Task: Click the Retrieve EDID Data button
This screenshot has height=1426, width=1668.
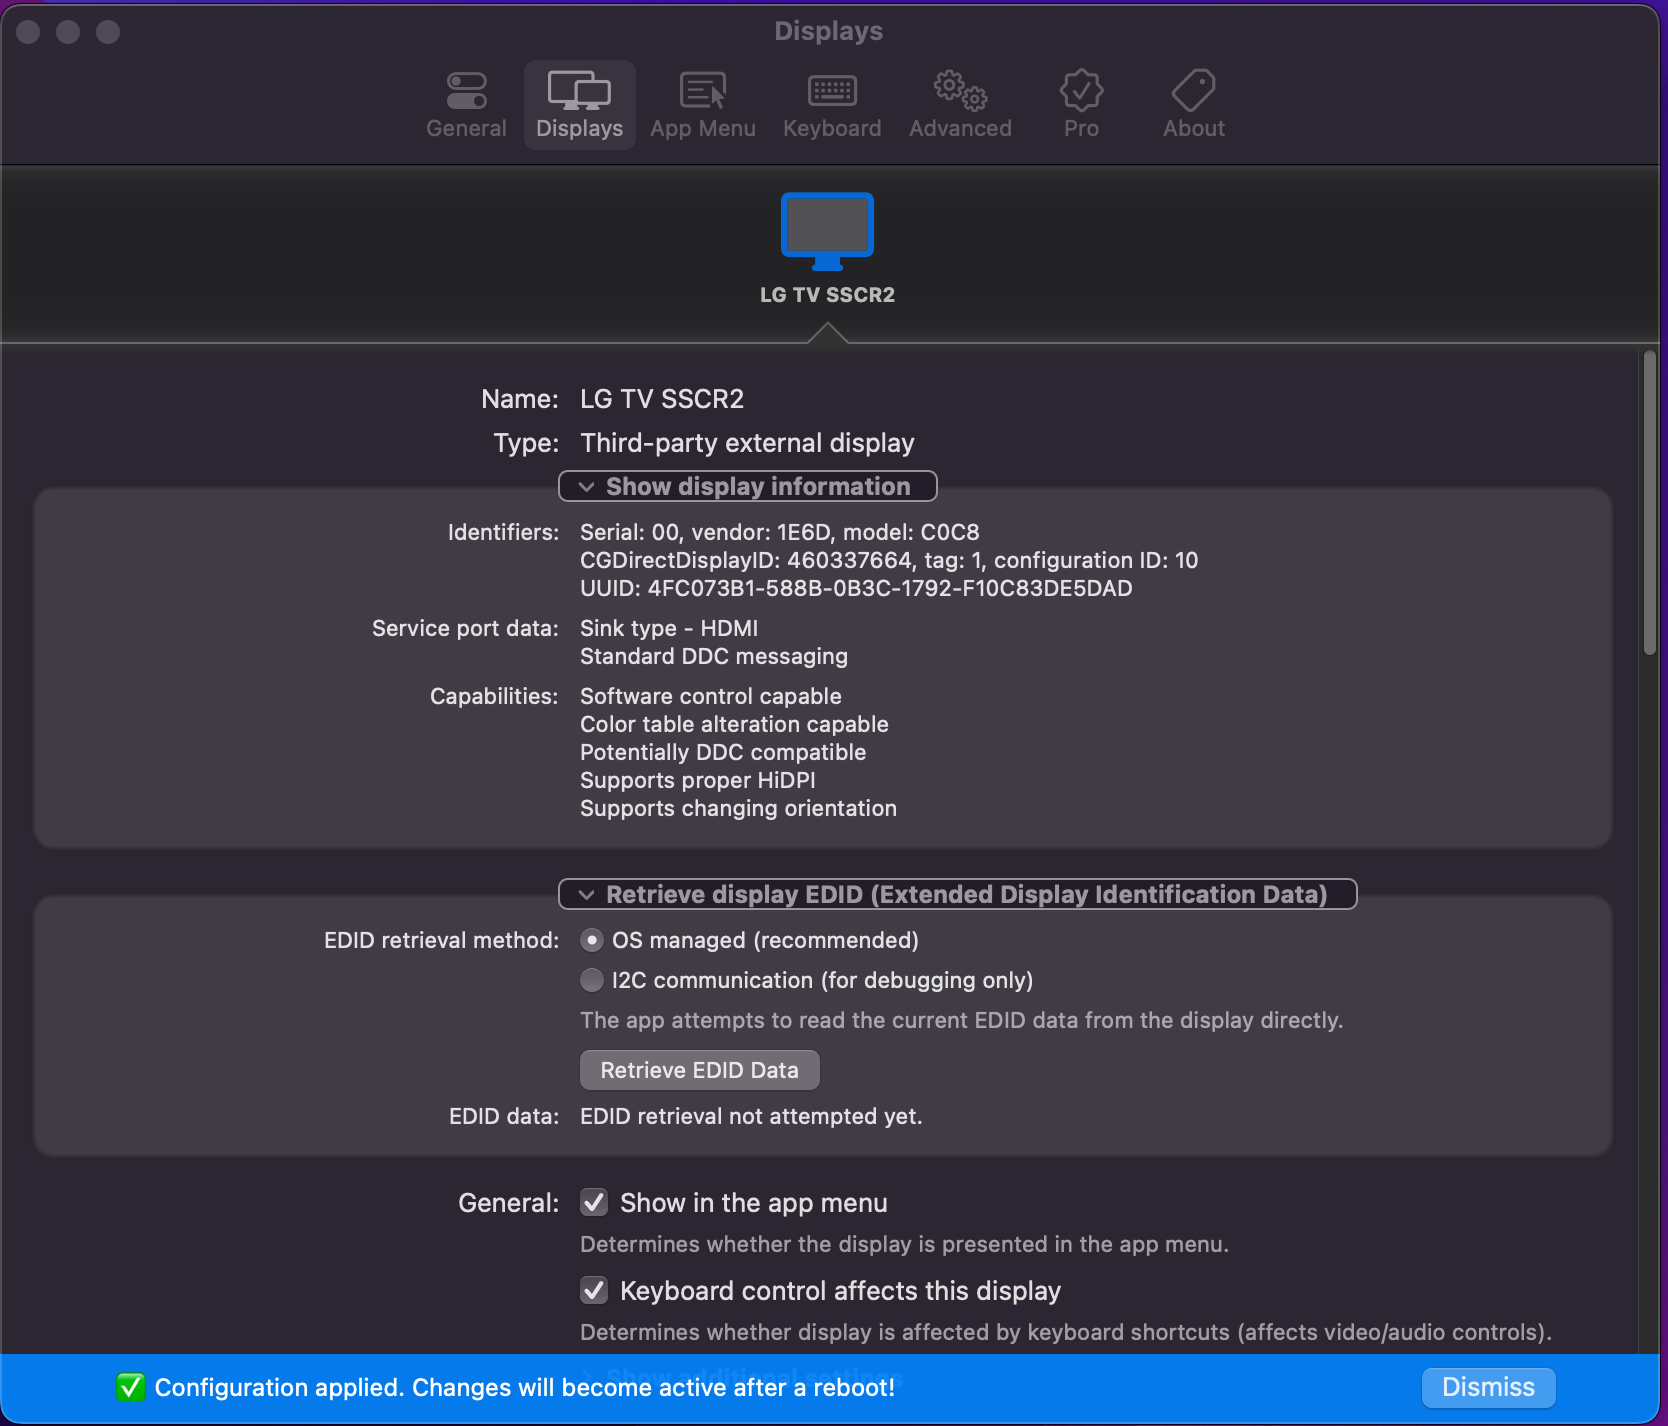Action: coord(700,1070)
